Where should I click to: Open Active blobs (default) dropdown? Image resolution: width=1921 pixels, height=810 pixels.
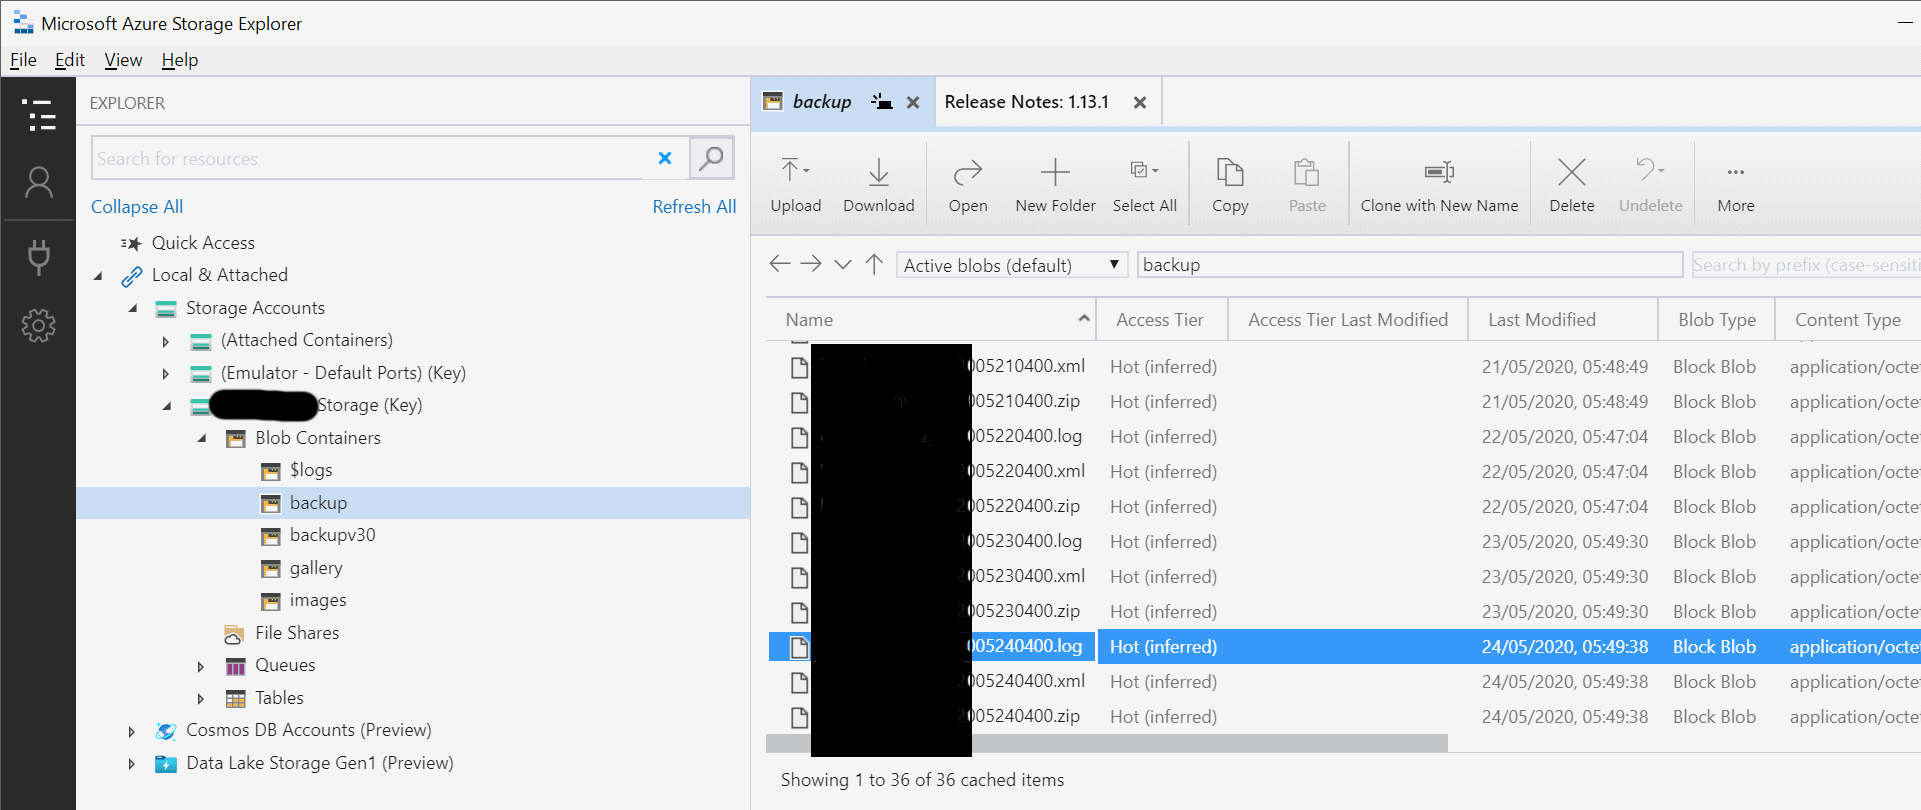(x=1012, y=265)
